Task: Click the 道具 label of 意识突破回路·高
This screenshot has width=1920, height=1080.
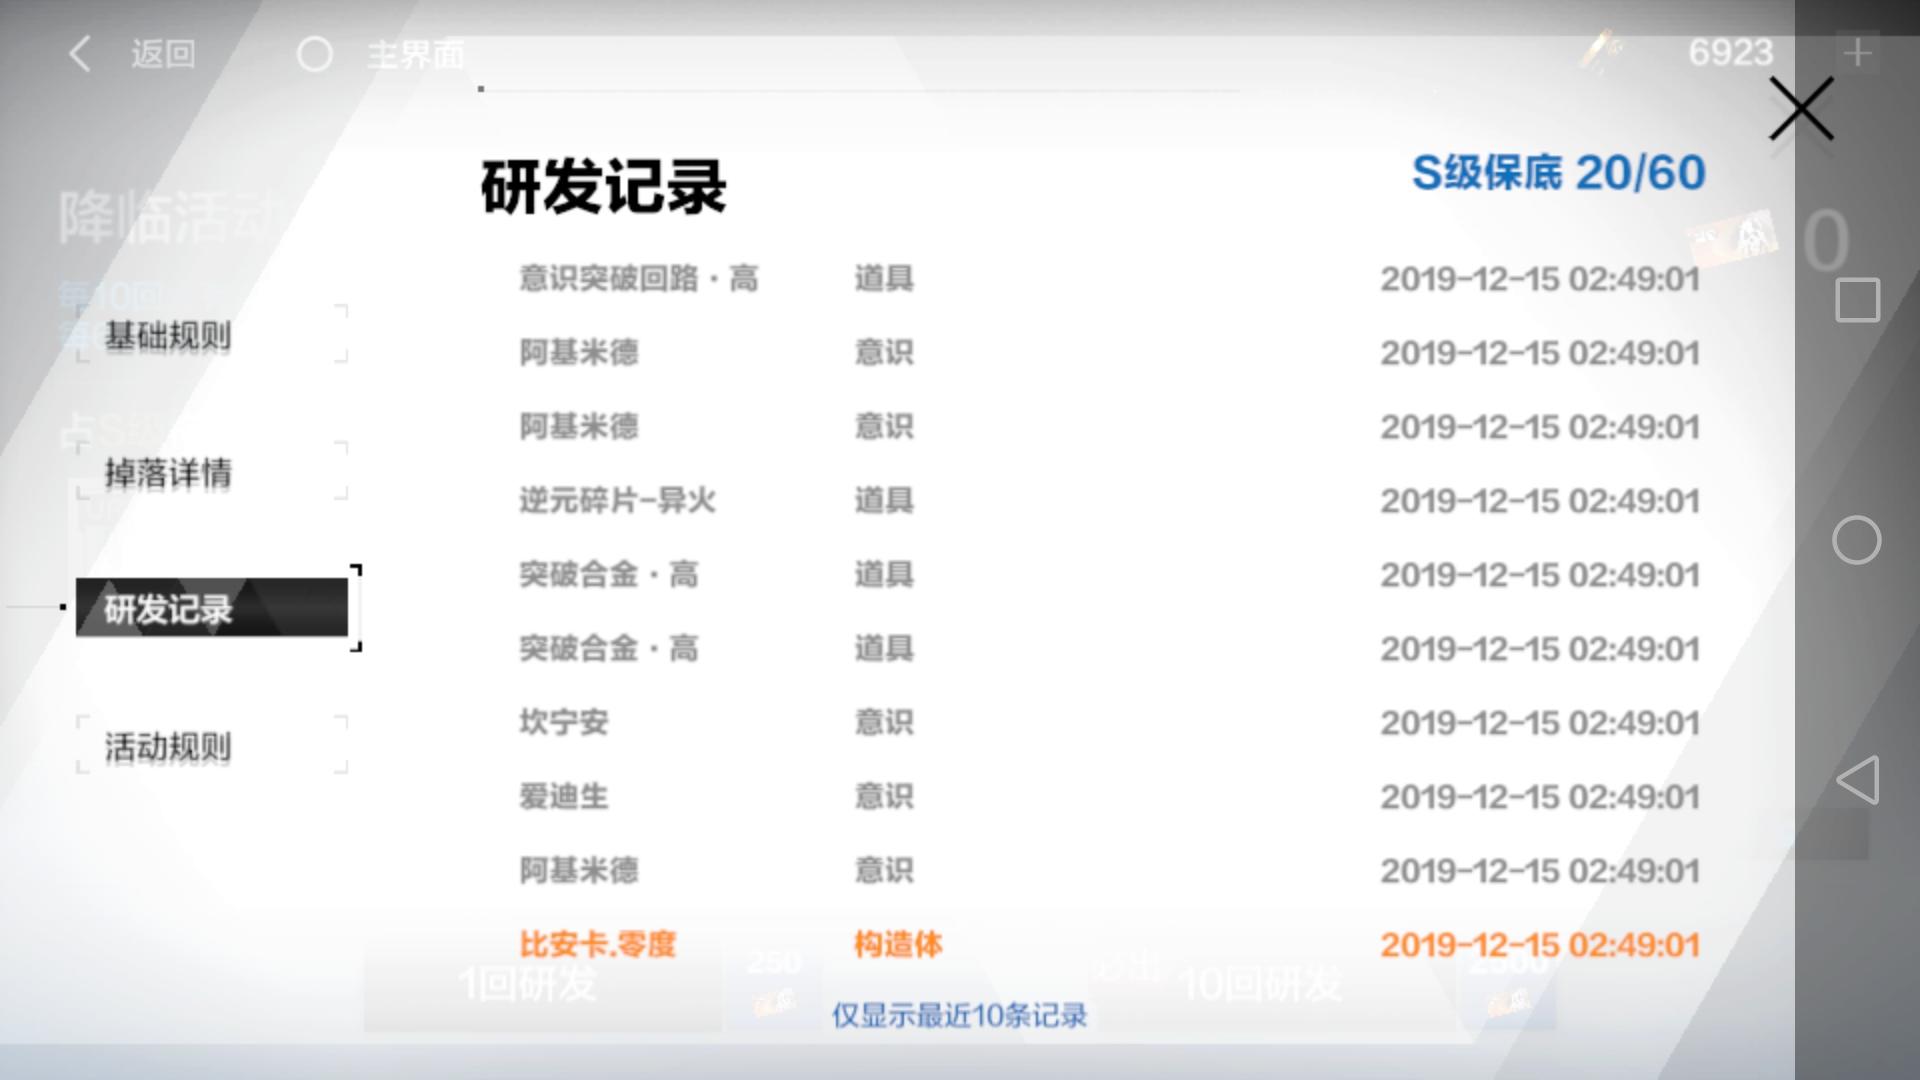Action: tap(884, 278)
